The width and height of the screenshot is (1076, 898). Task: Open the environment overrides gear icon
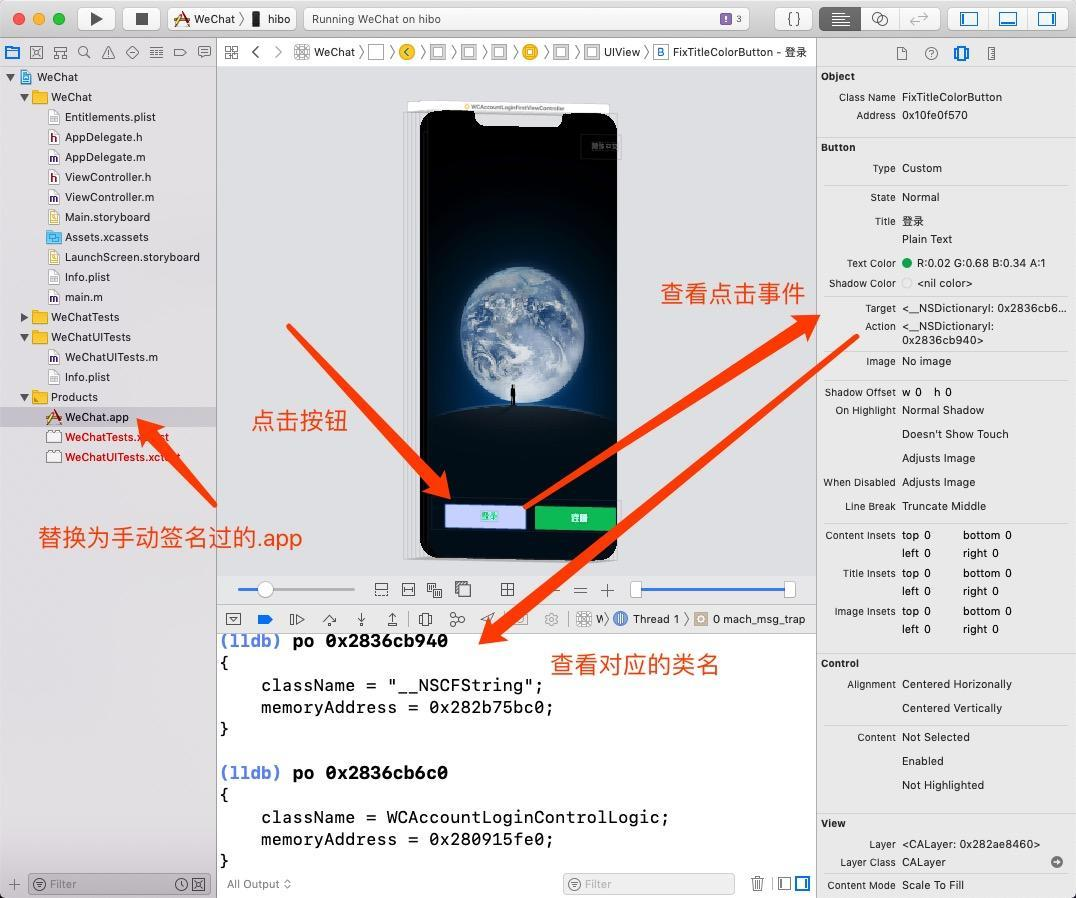click(x=553, y=619)
